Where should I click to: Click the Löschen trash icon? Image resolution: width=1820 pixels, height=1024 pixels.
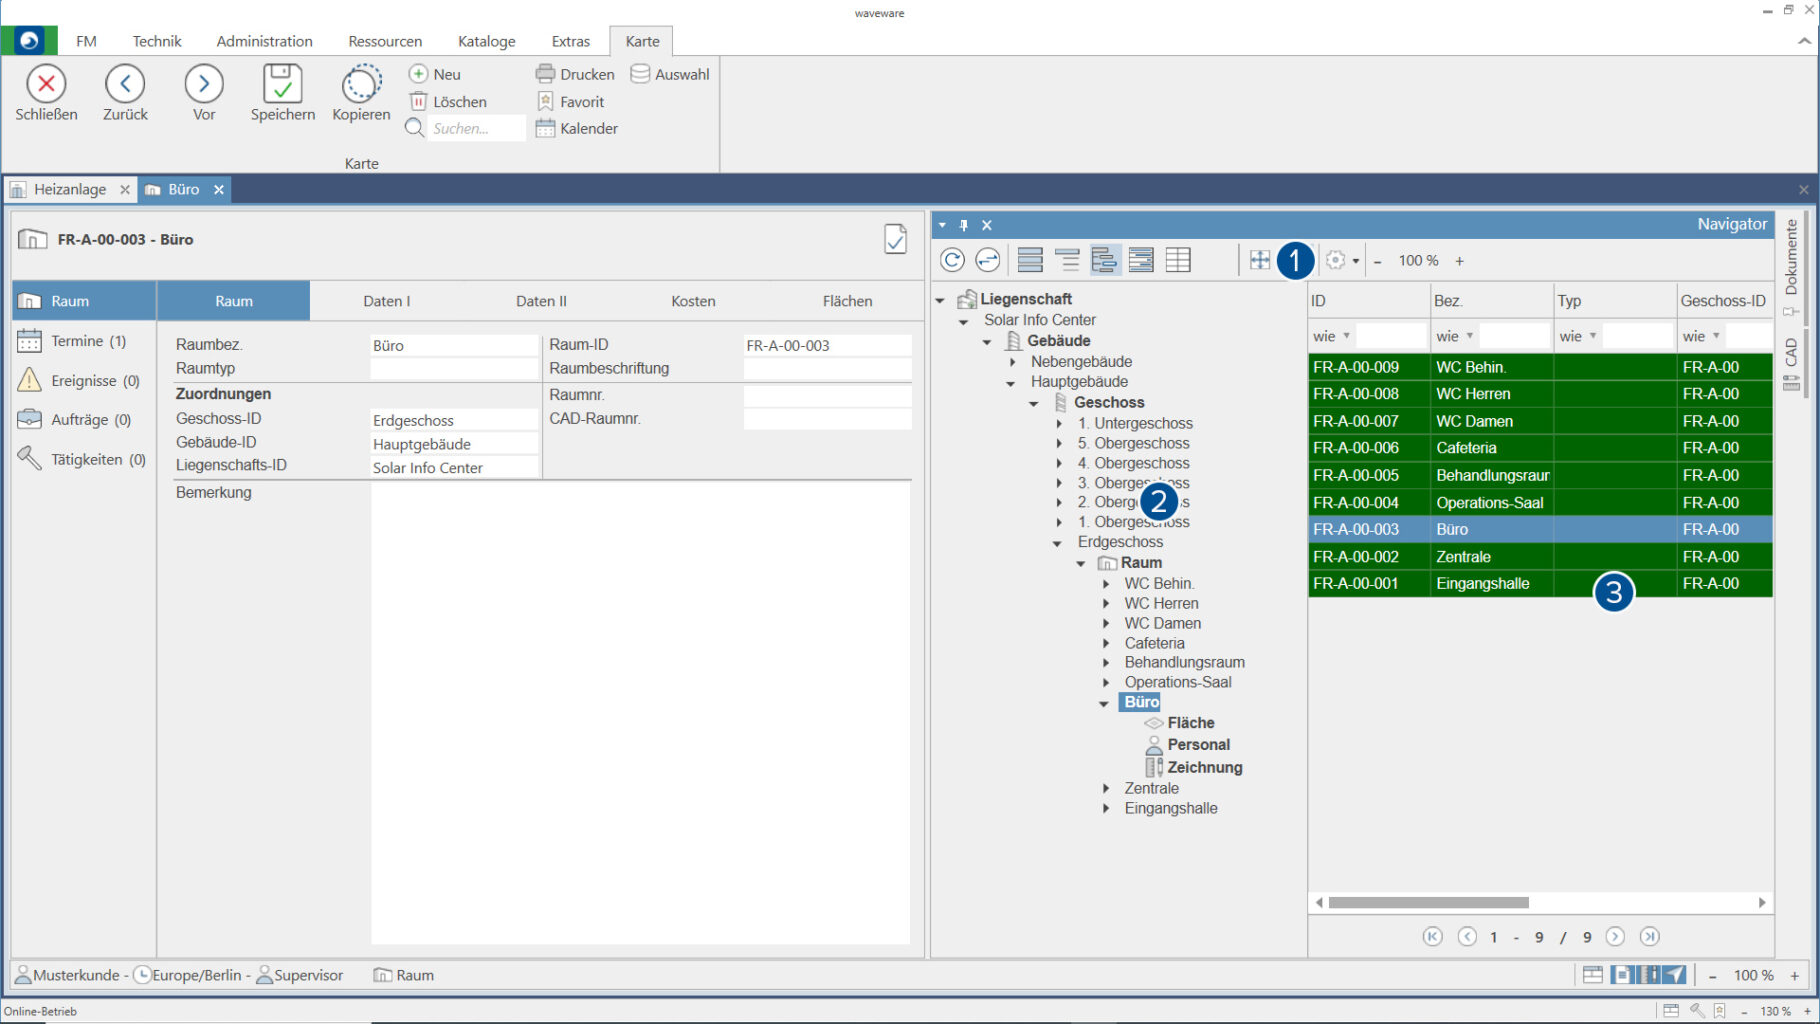point(419,101)
